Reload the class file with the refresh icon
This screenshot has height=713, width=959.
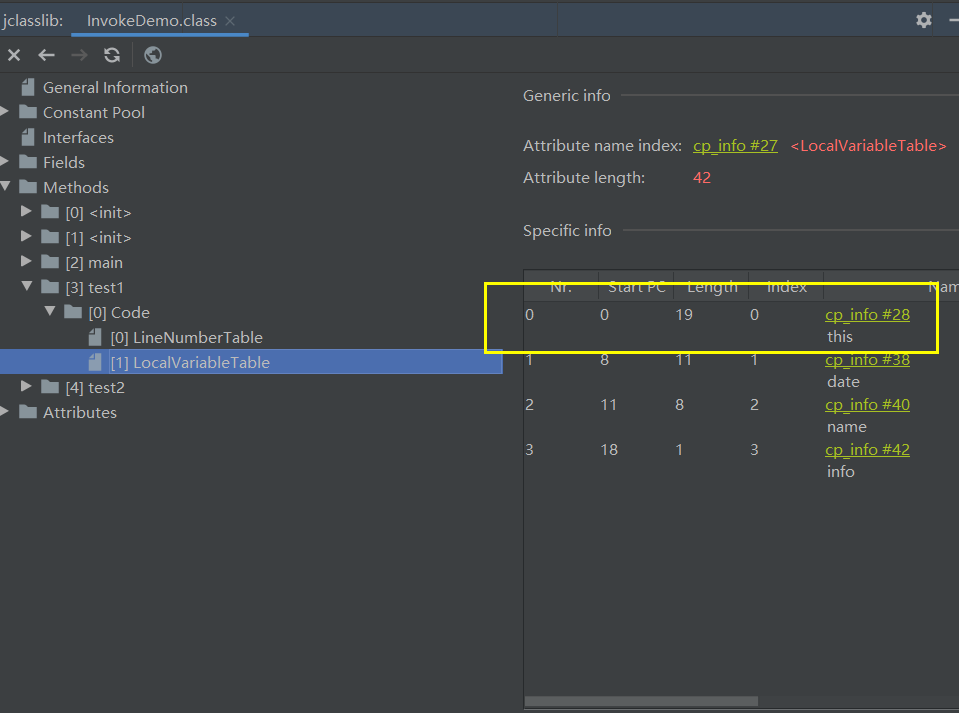click(x=112, y=56)
